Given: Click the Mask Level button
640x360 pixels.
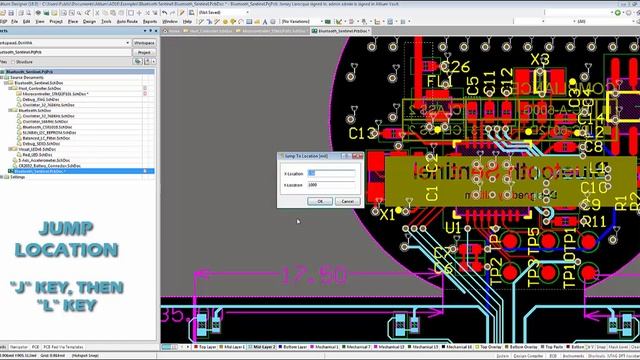Looking at the screenshot, I should coord(618,347).
